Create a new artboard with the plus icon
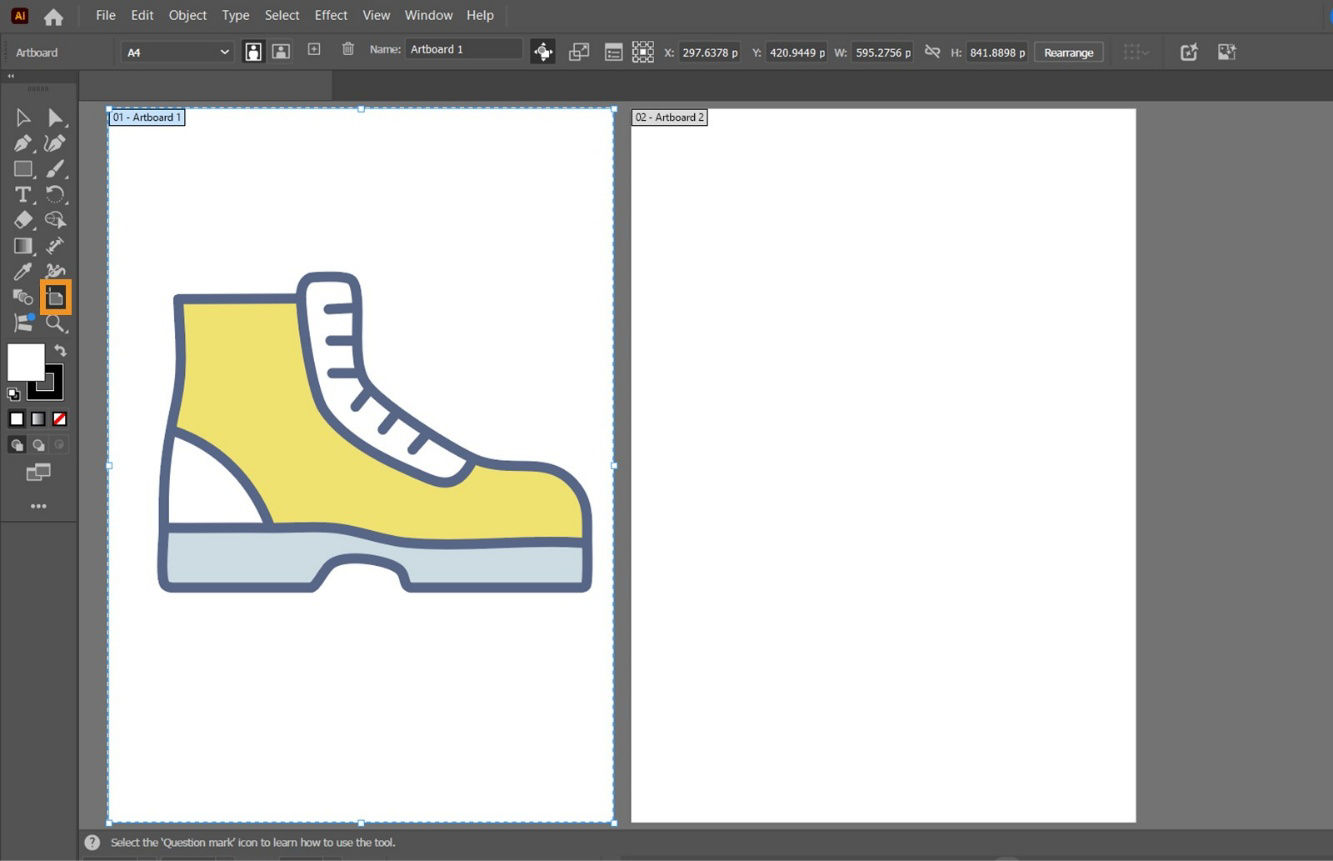 pyautogui.click(x=314, y=51)
